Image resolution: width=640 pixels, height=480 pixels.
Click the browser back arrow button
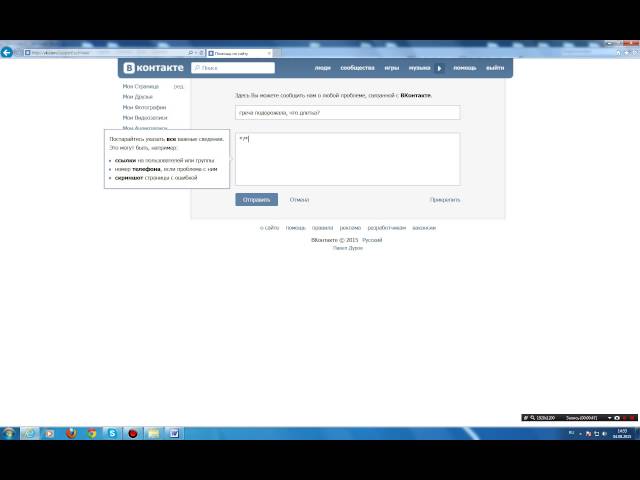click(7, 52)
